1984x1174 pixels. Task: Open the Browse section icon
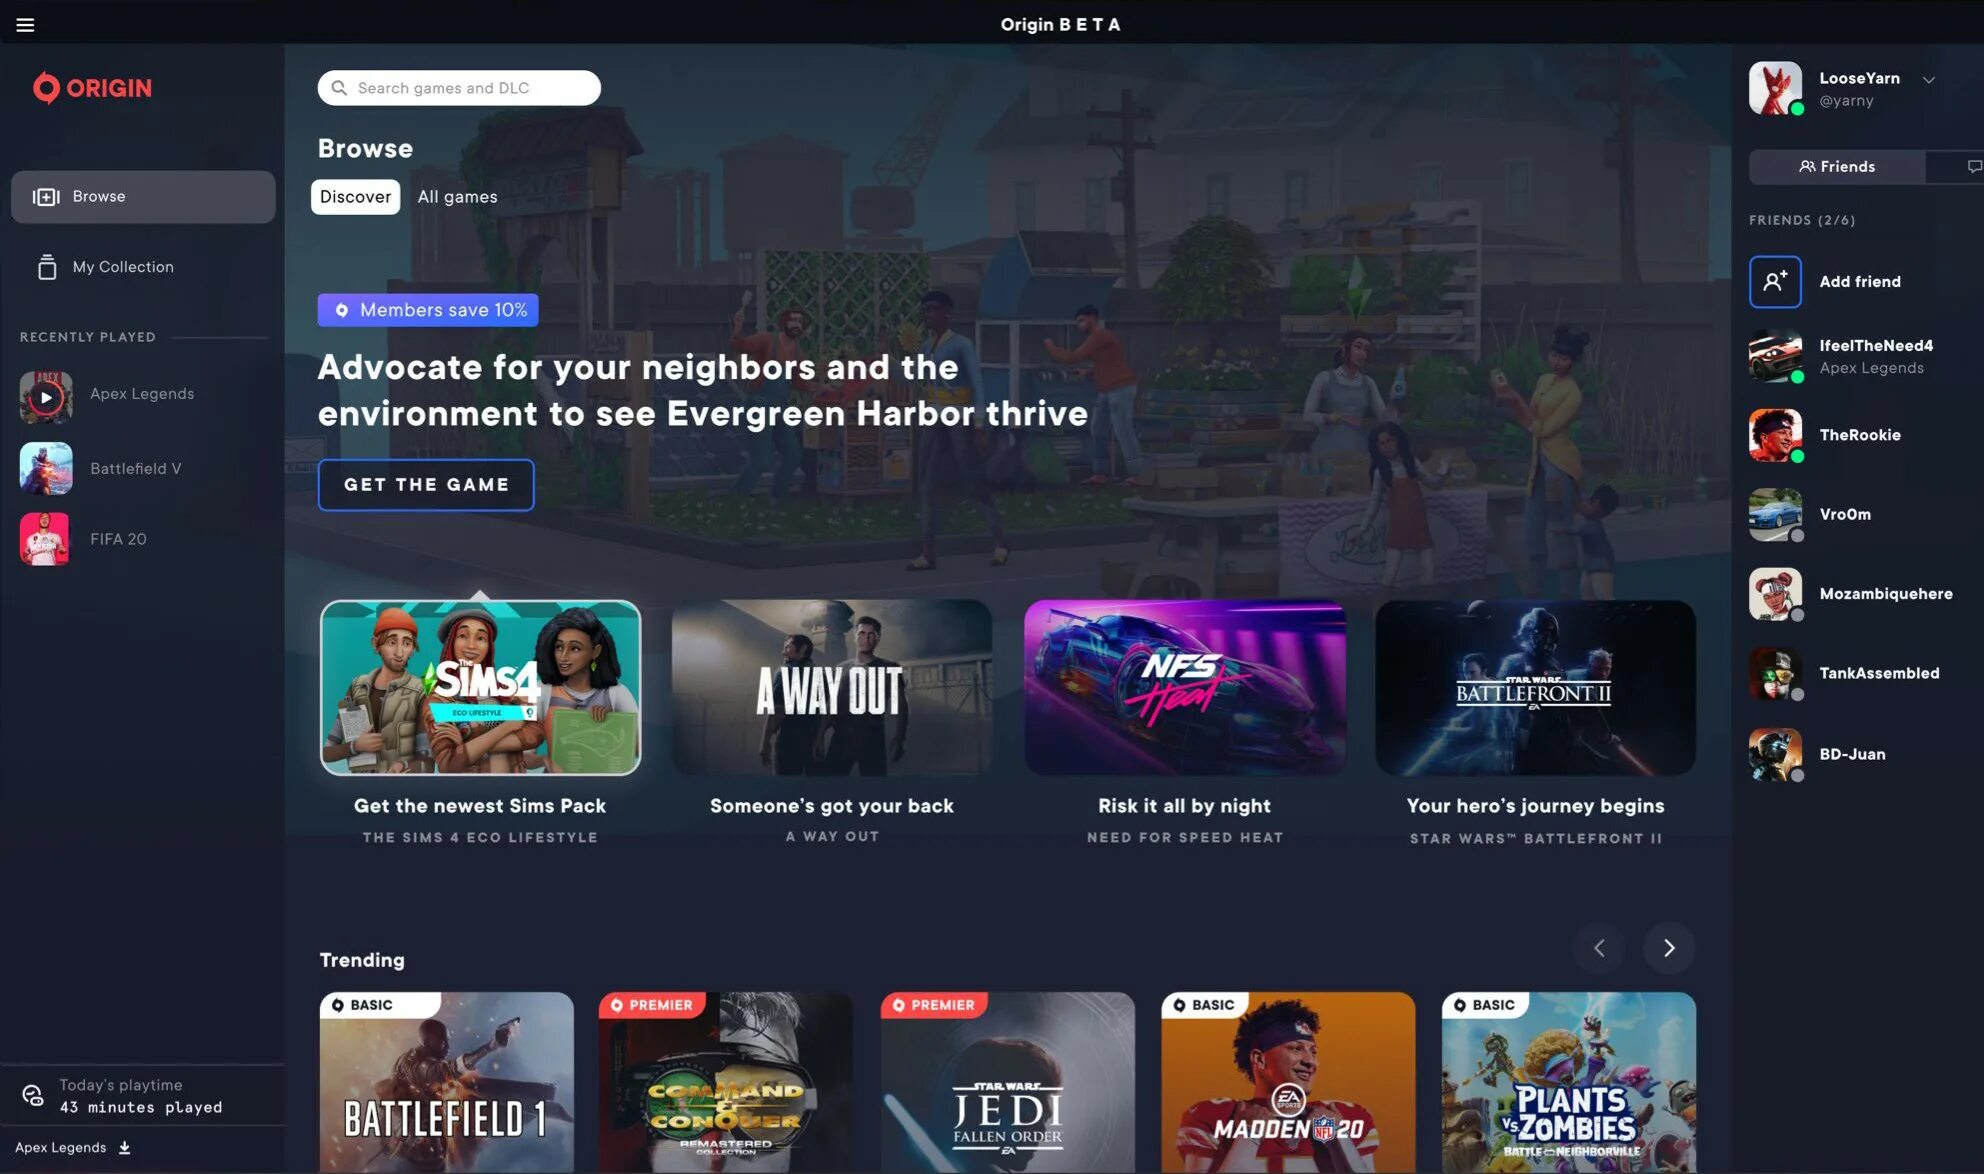[x=45, y=196]
